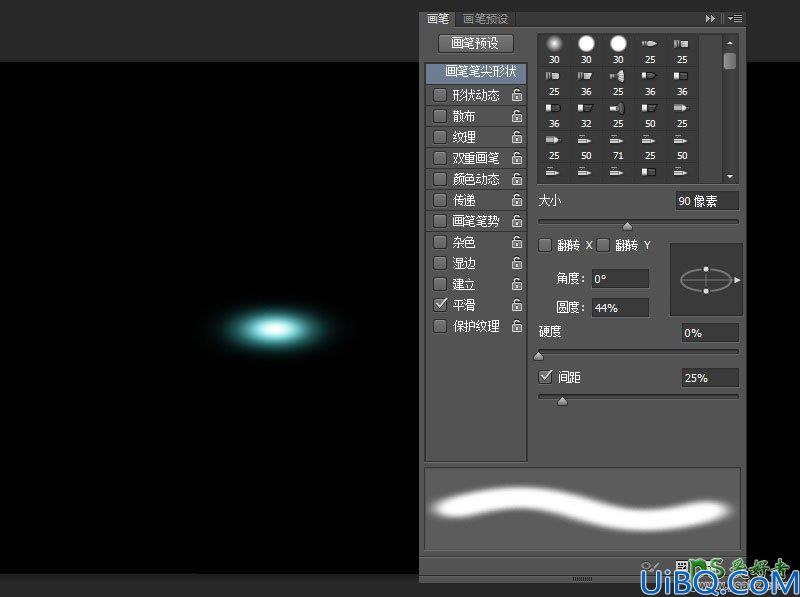Enable the 杂色 checkbox

click(440, 242)
